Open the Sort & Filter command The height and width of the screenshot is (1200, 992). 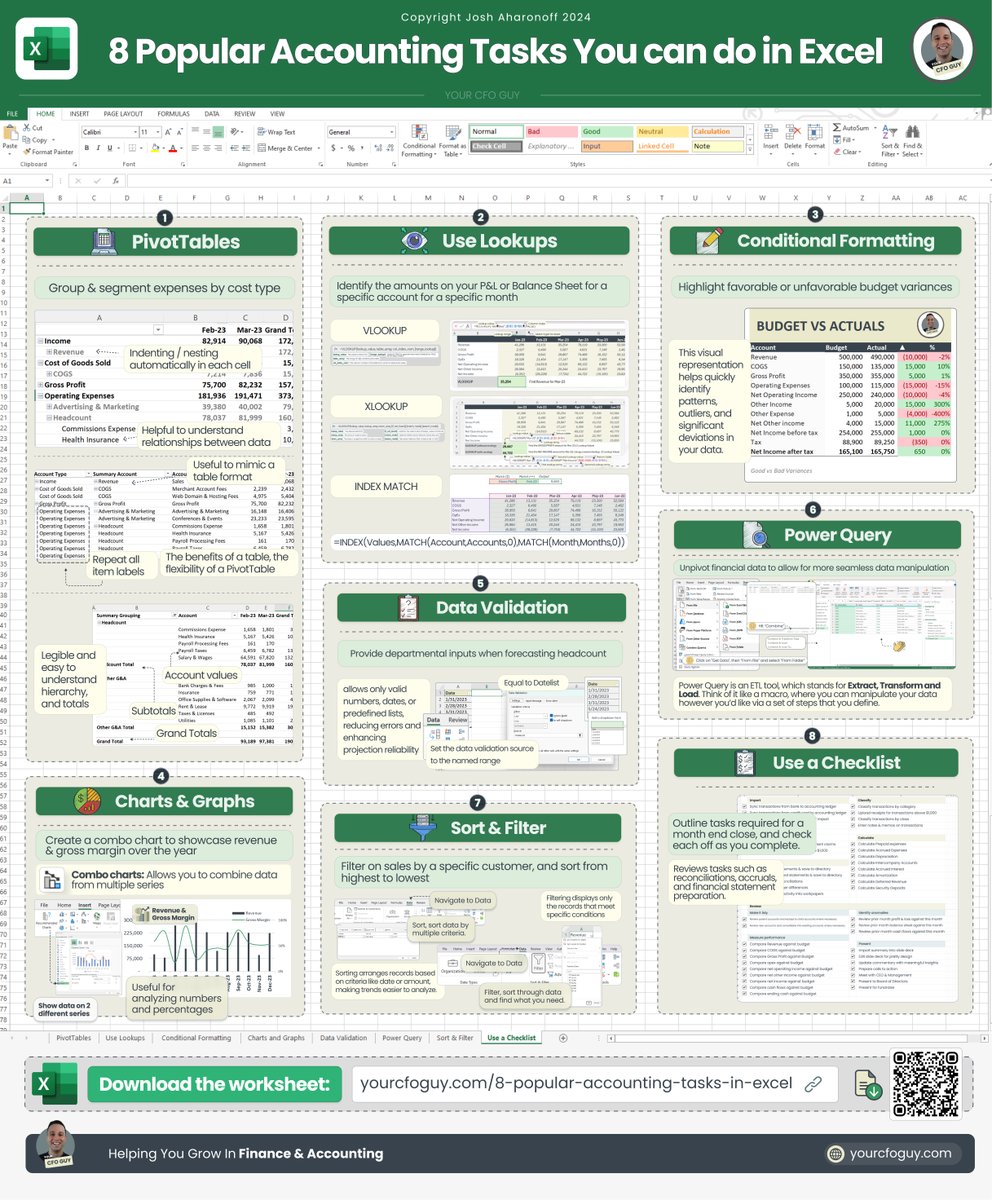pyautogui.click(x=889, y=140)
